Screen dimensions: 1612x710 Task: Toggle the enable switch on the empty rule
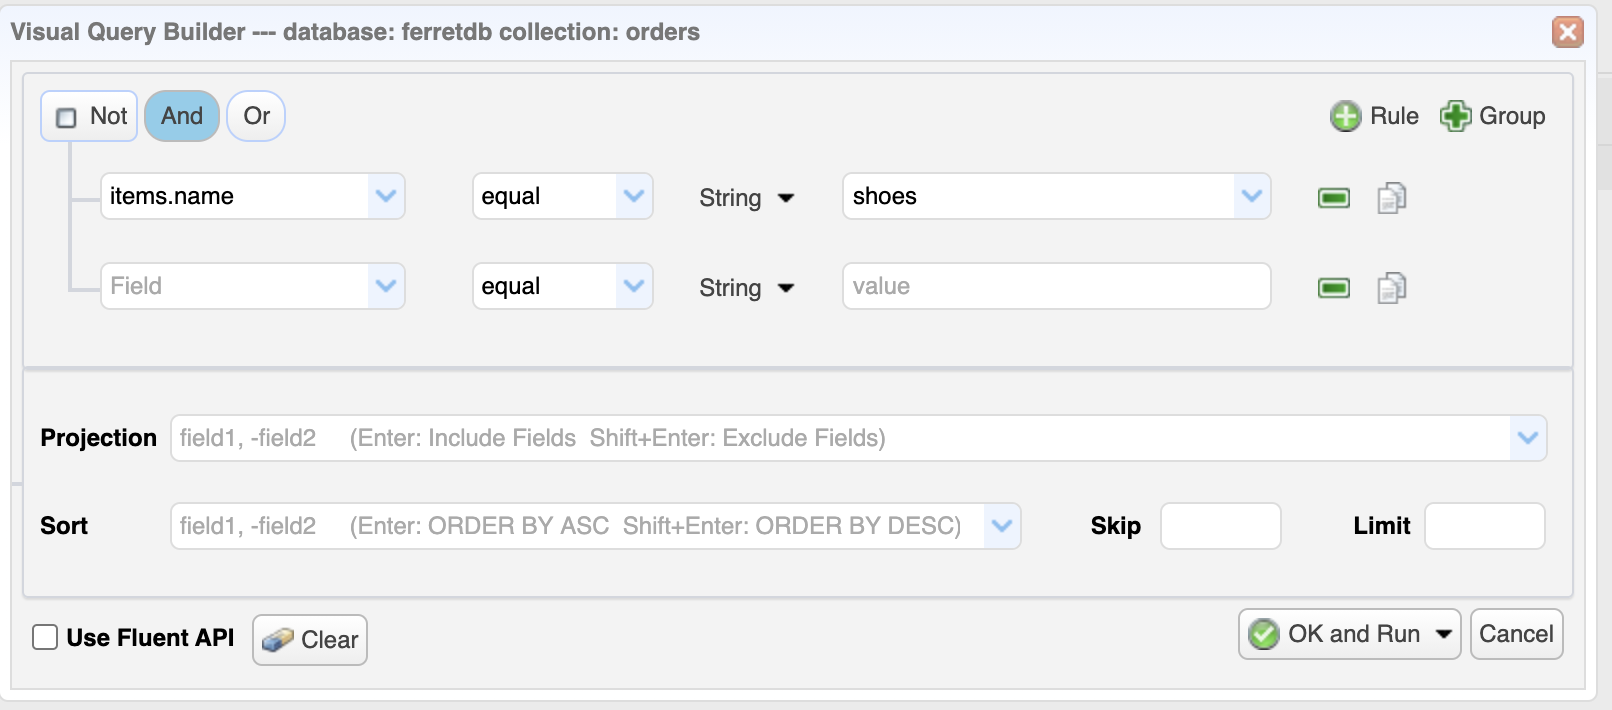[1334, 287]
